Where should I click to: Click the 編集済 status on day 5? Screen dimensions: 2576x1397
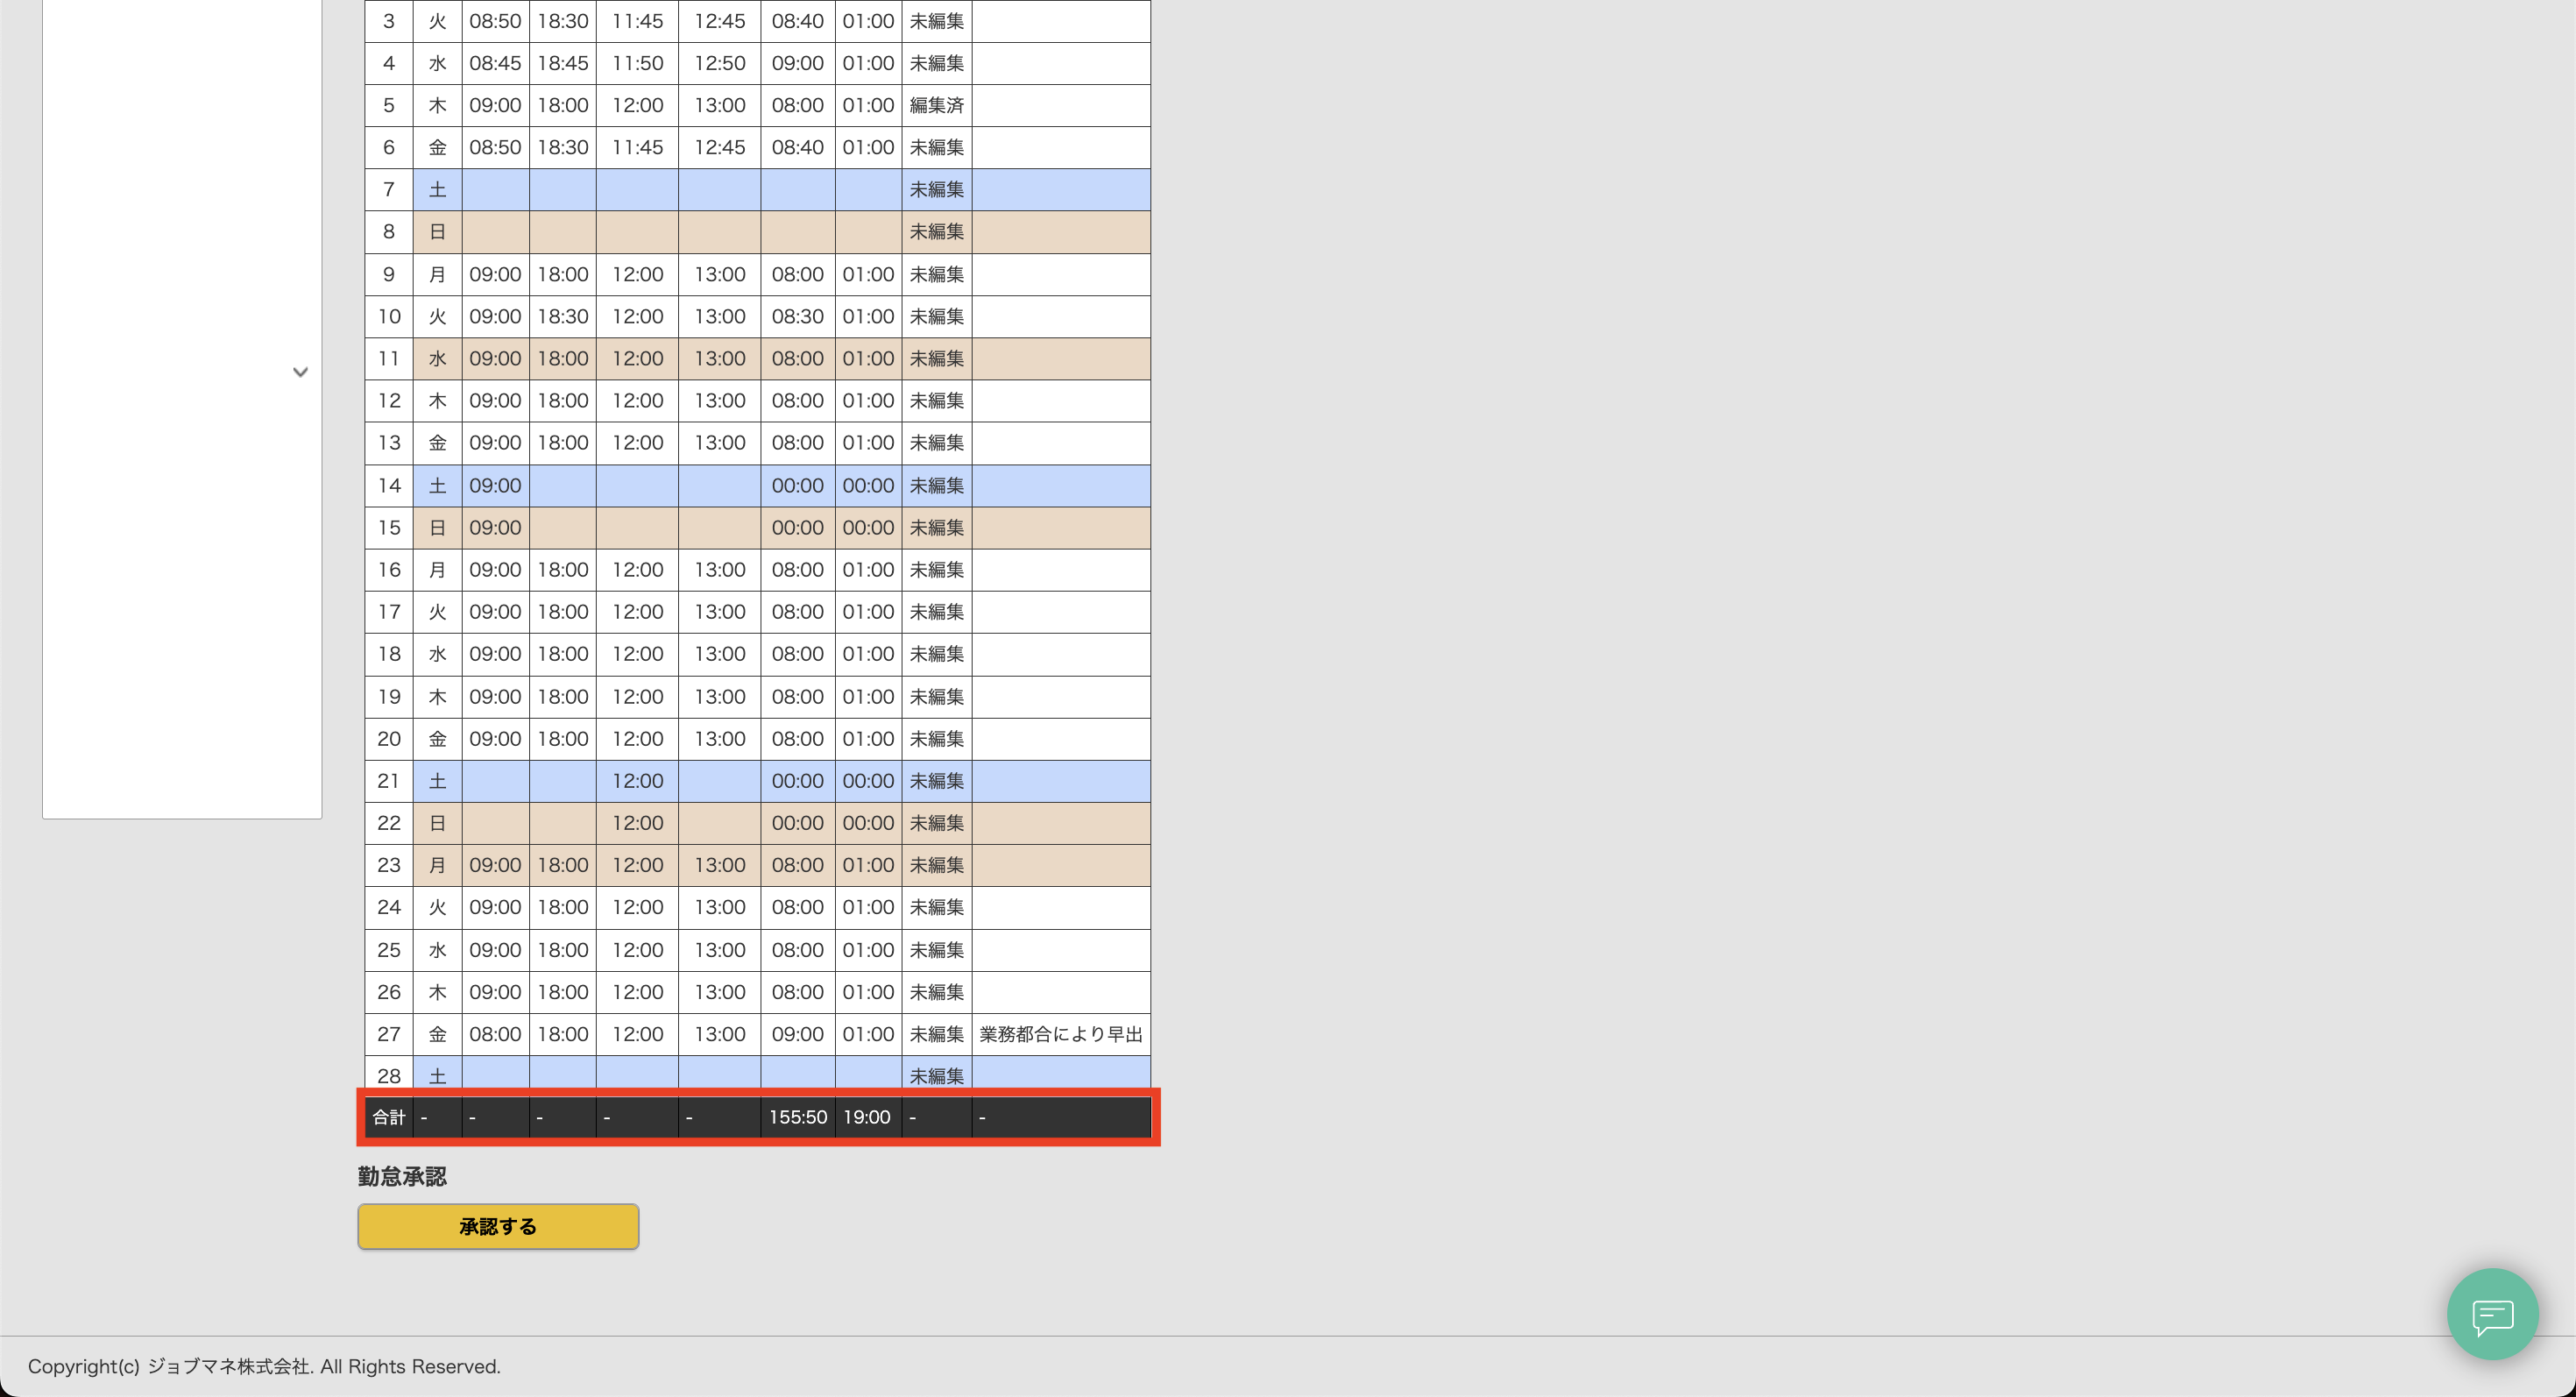pyautogui.click(x=936, y=105)
